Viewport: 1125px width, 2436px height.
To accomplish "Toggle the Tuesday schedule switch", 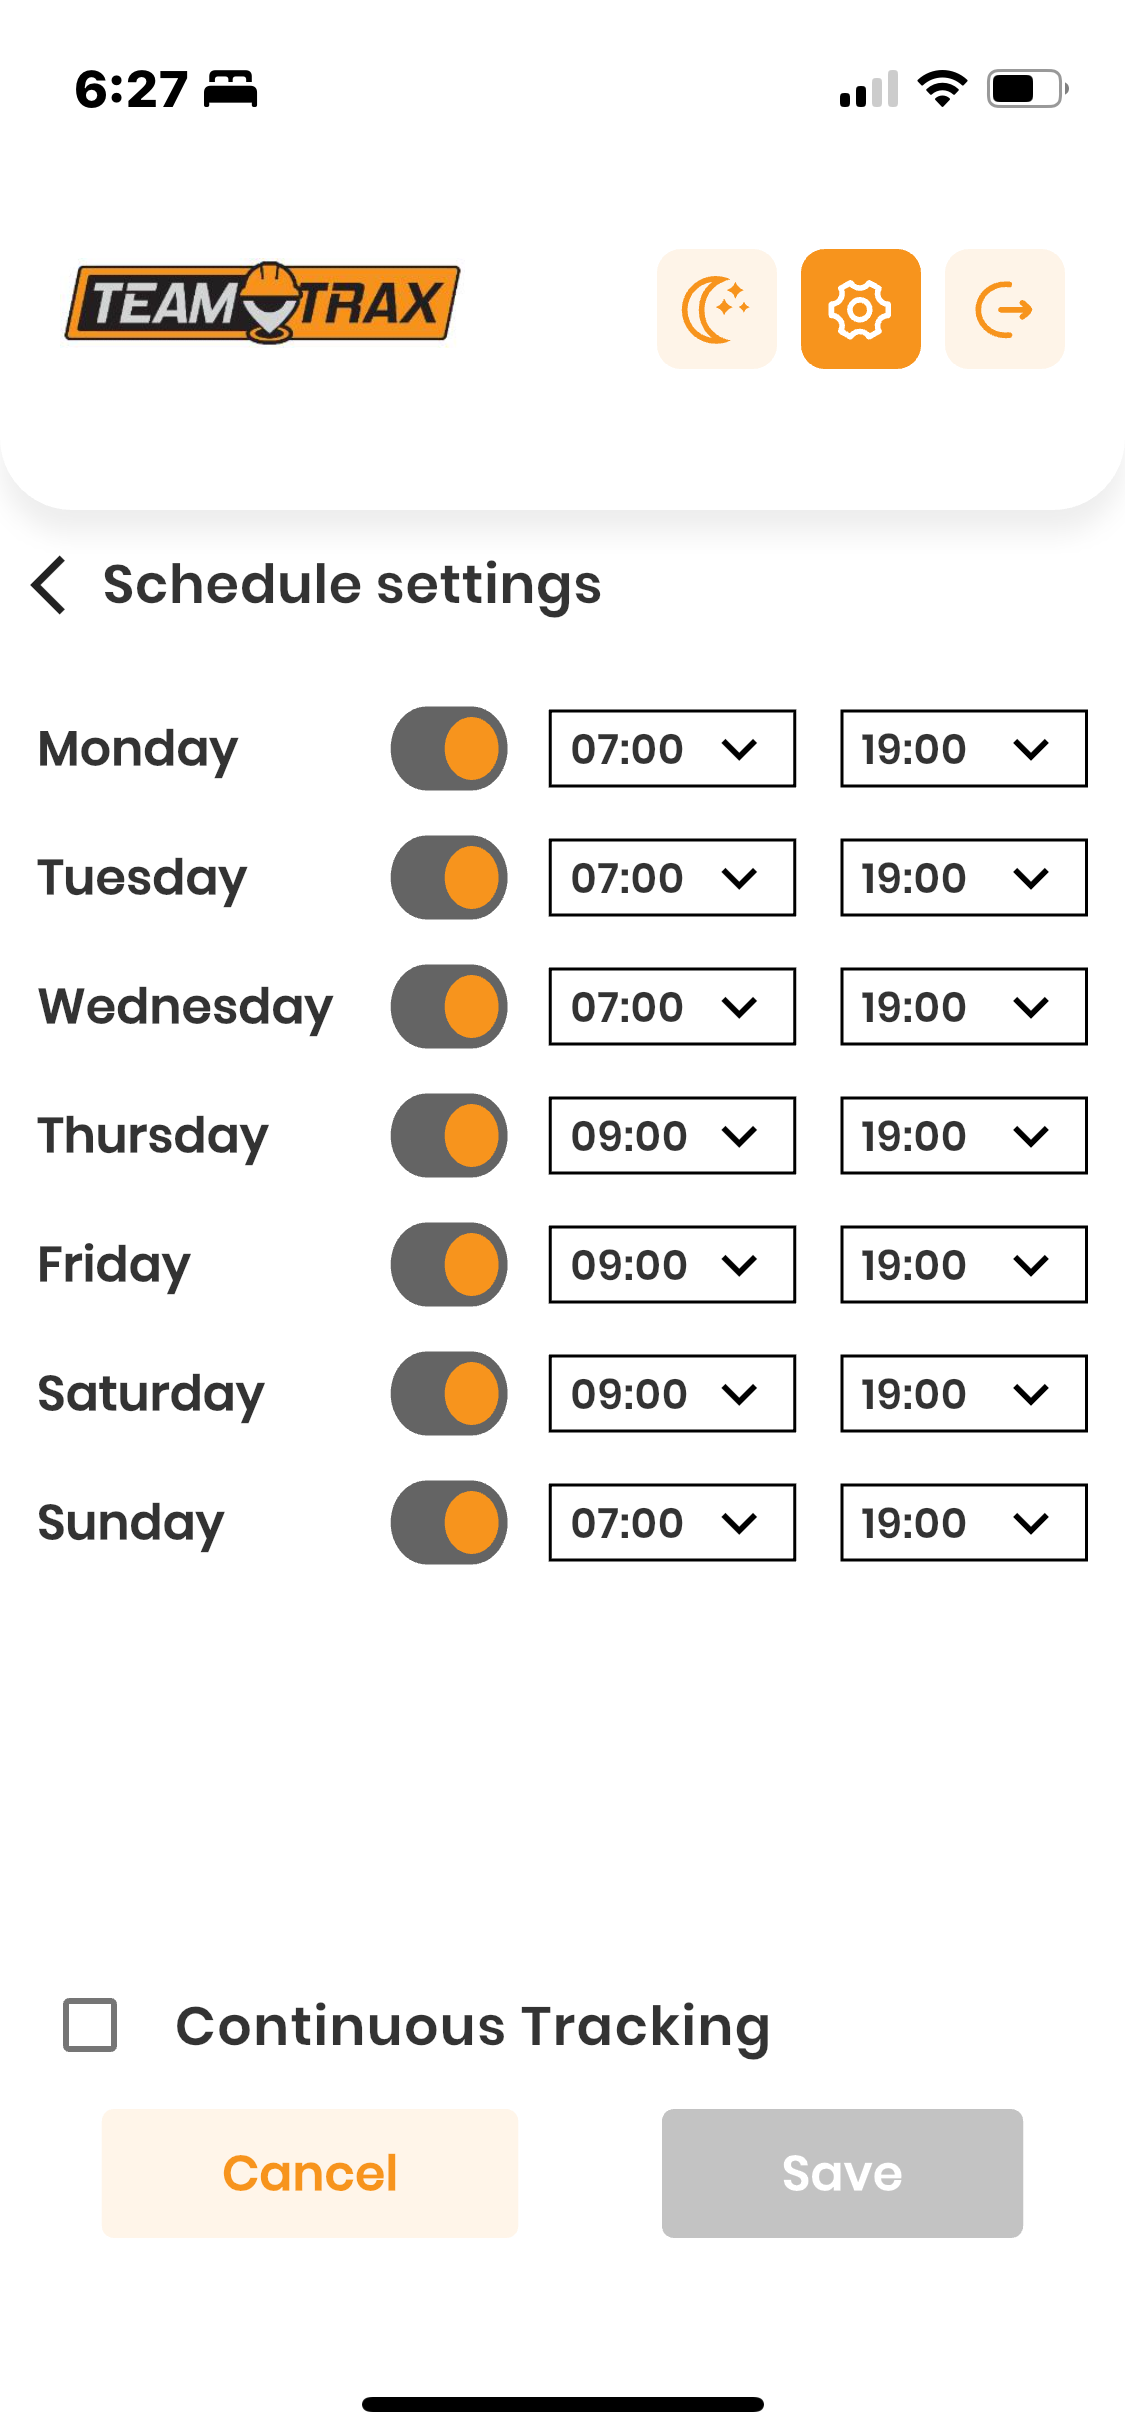I will click(x=449, y=878).
